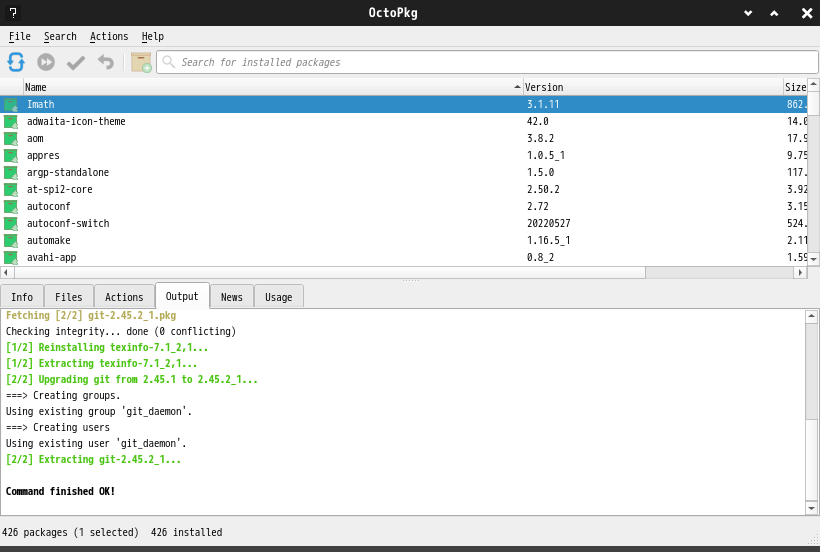The image size is (820, 552).
Task: Focus the Search for installed packages field
Action: click(487, 62)
